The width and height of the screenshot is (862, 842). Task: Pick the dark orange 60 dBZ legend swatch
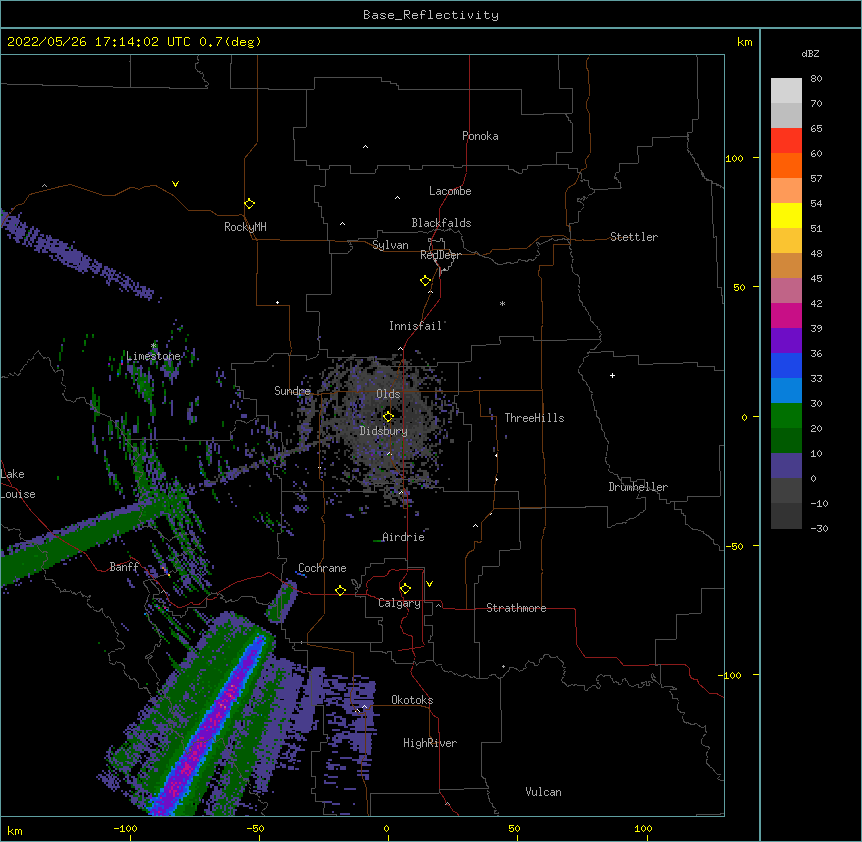(786, 165)
